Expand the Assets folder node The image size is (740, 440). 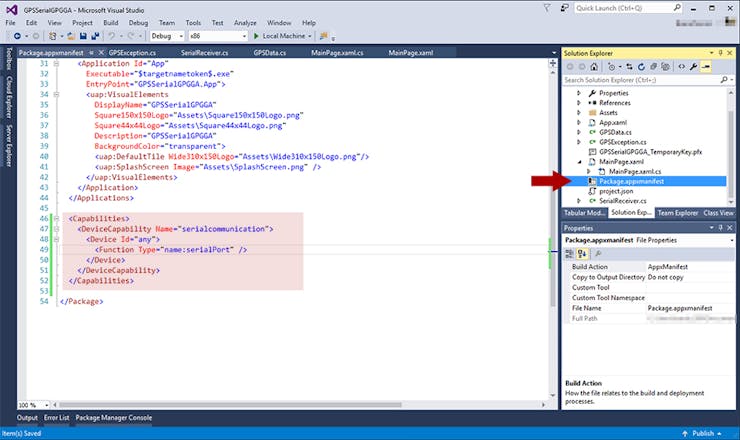pos(579,113)
